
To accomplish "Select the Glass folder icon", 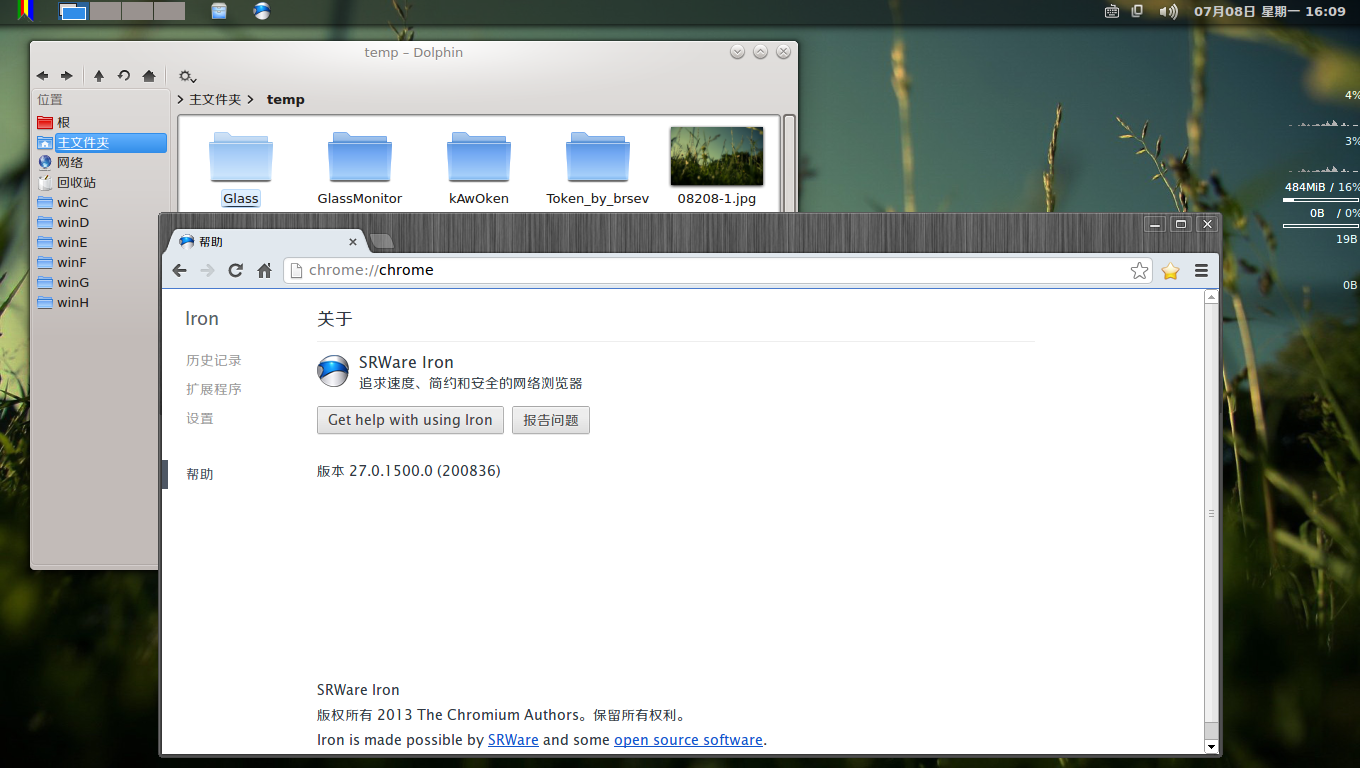I will pos(240,157).
